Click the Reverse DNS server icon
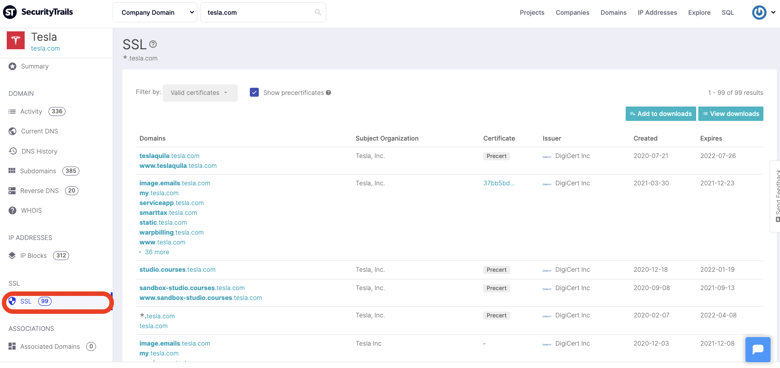The image size is (780, 368). [12, 190]
